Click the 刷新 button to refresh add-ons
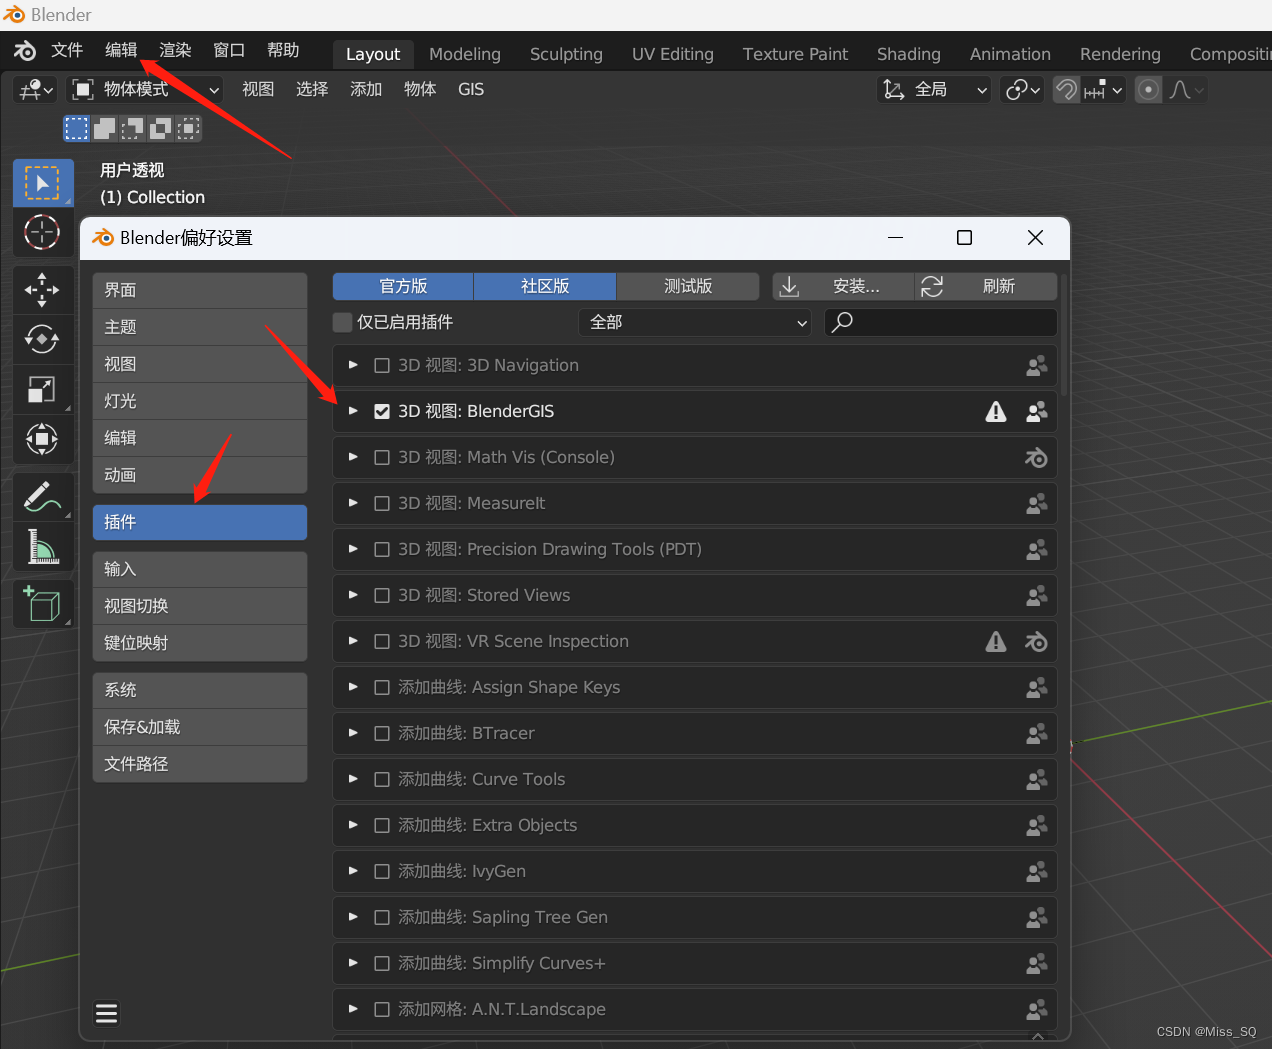 click(x=985, y=286)
